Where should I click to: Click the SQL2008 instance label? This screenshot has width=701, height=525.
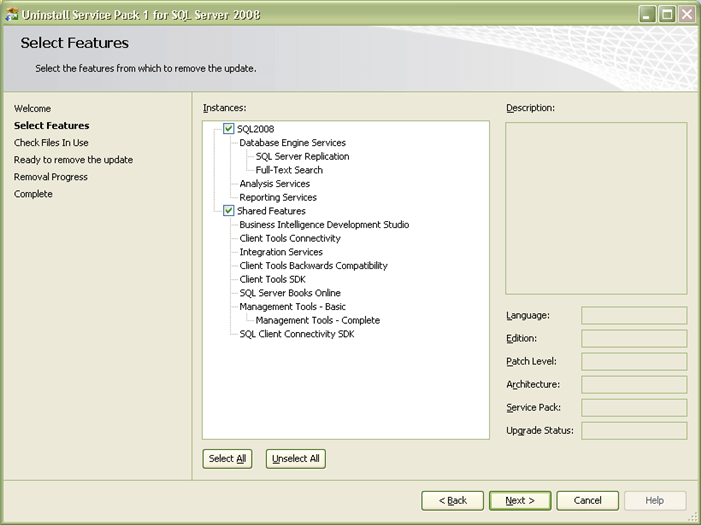pos(255,129)
